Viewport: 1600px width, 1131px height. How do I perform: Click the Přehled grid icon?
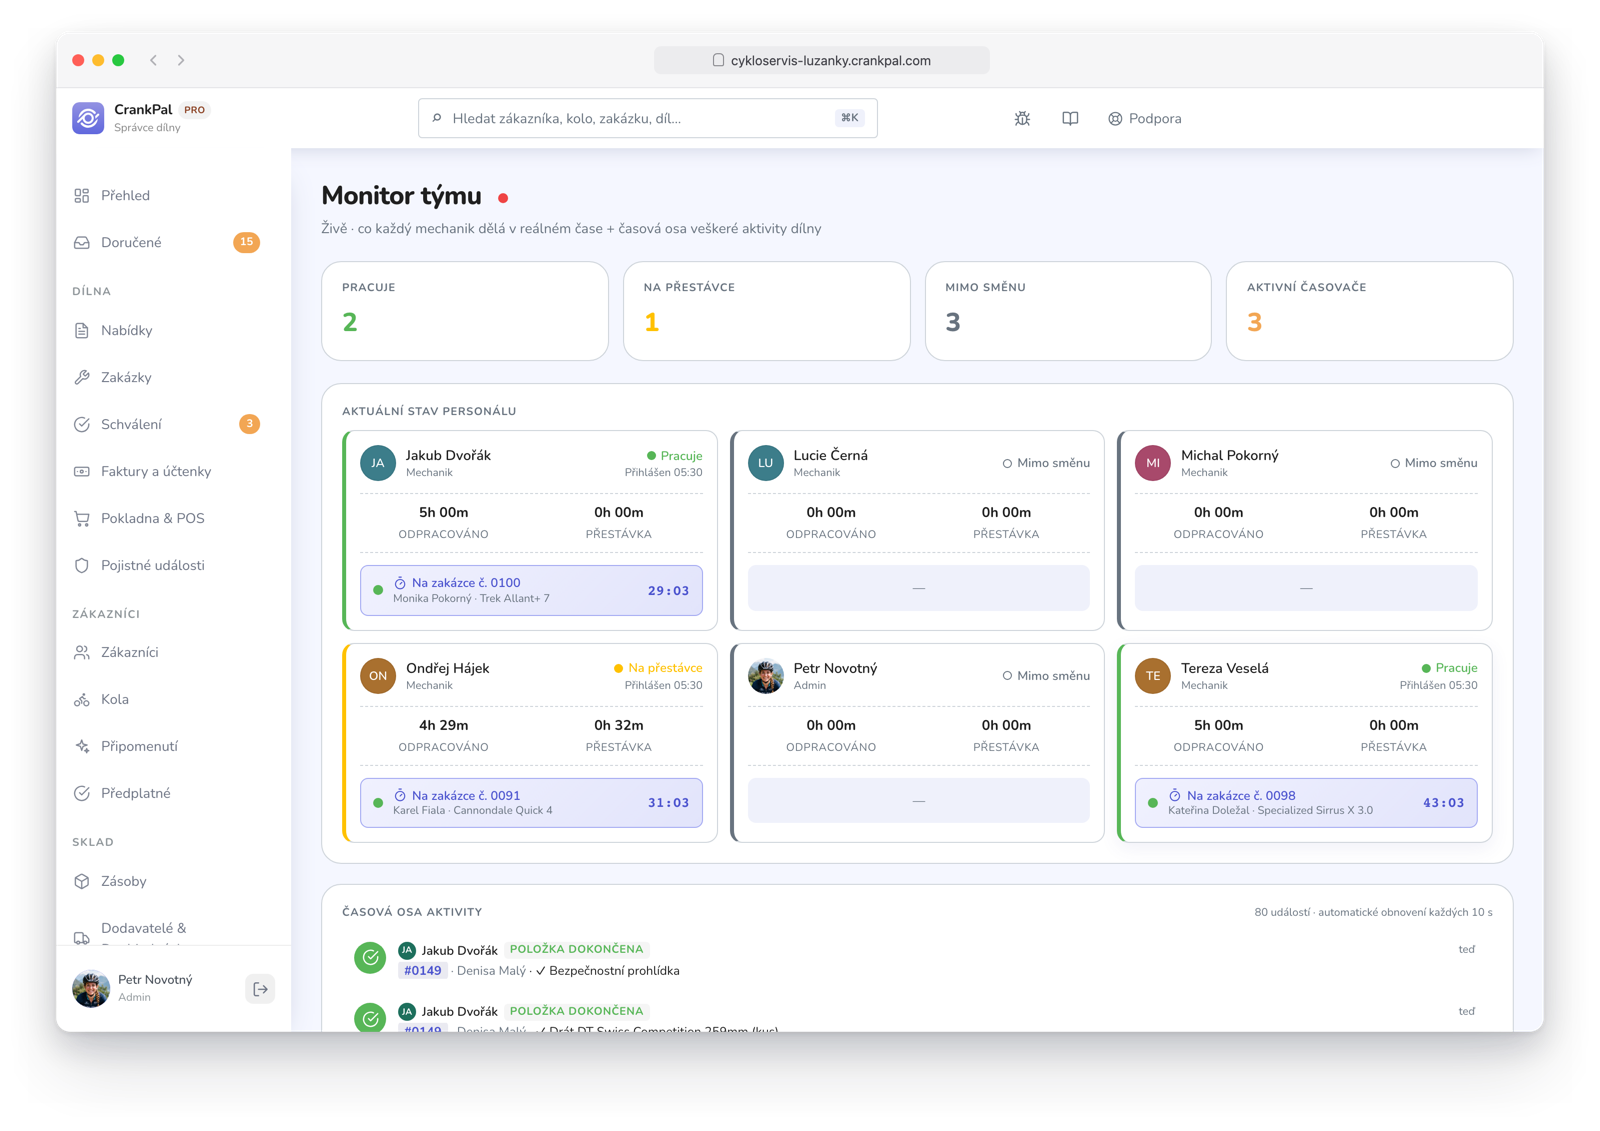[x=82, y=196]
